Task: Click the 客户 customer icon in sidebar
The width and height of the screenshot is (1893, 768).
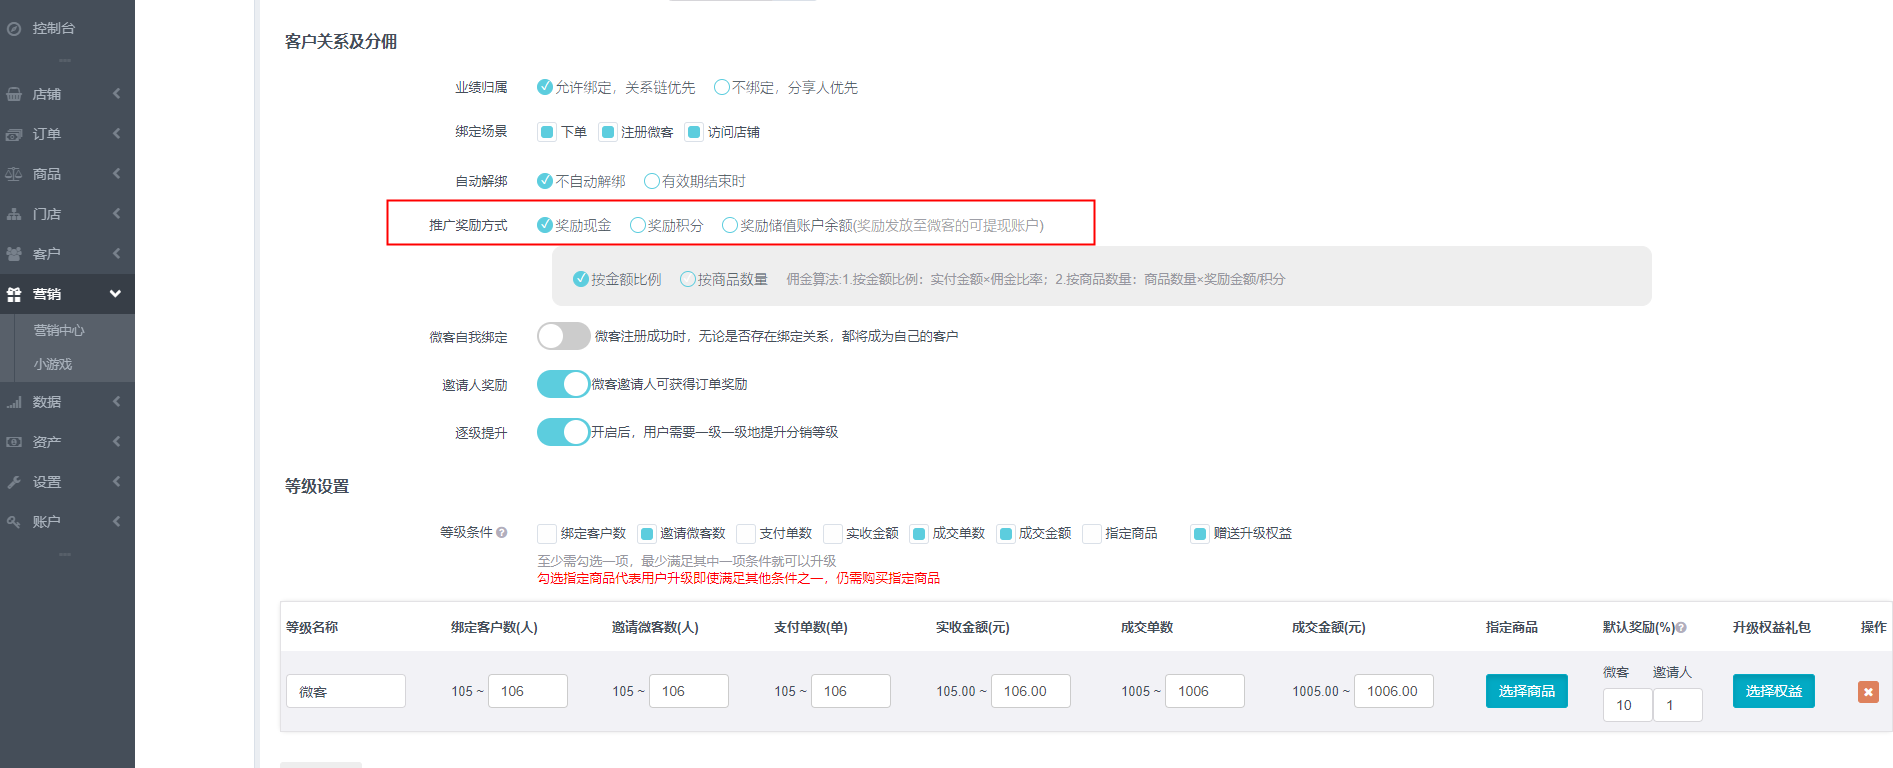Action: coord(14,254)
